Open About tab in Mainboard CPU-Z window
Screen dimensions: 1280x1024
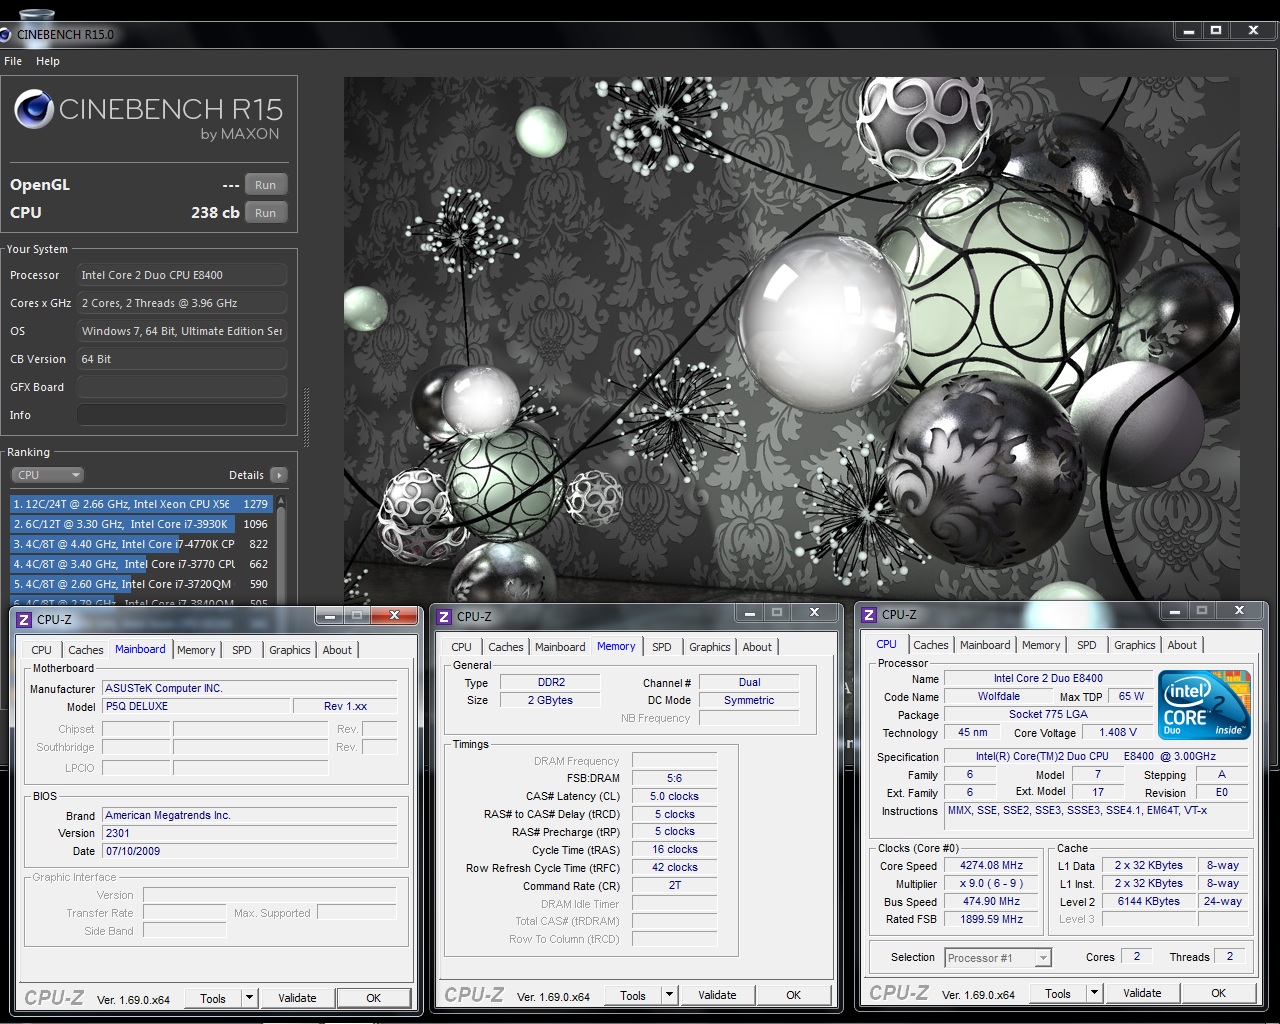tap(337, 650)
